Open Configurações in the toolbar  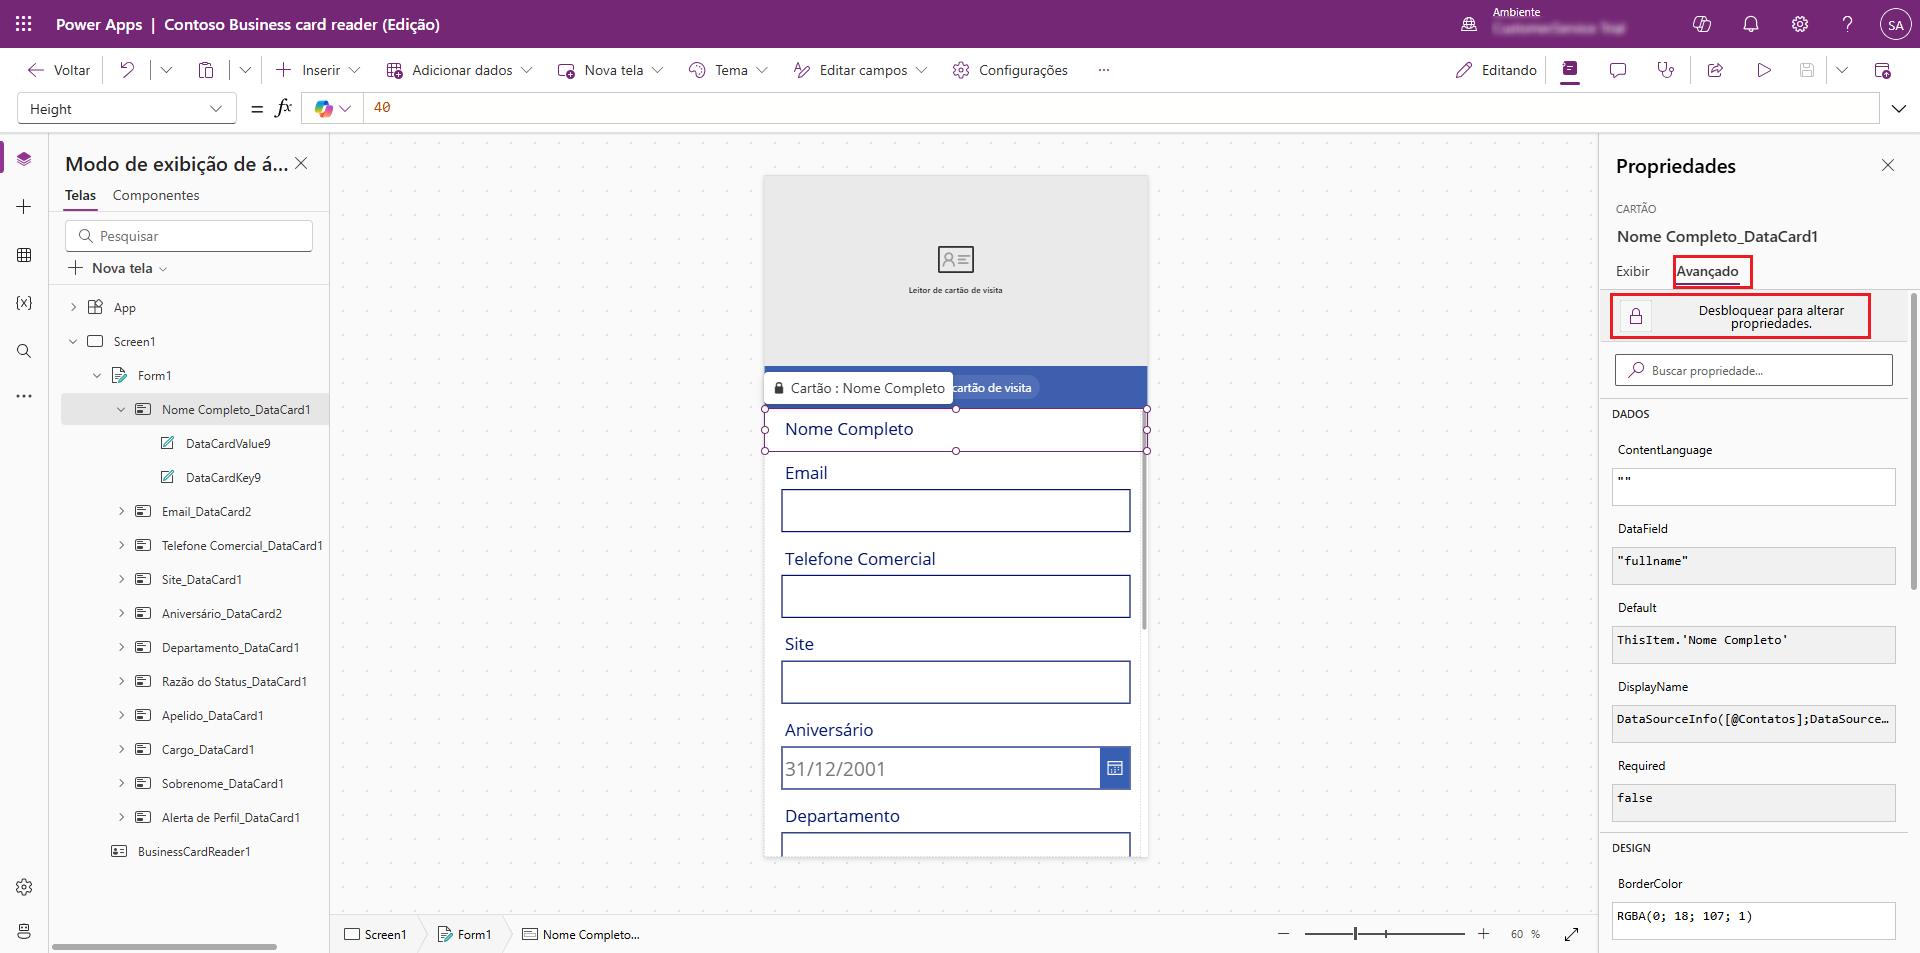(x=1010, y=70)
